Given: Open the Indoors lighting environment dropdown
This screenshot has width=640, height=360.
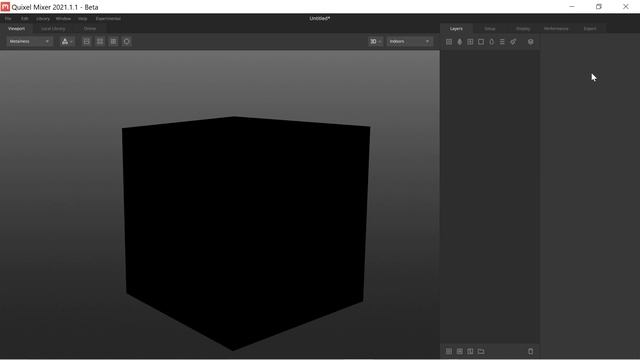Looking at the screenshot, I should [409, 42].
